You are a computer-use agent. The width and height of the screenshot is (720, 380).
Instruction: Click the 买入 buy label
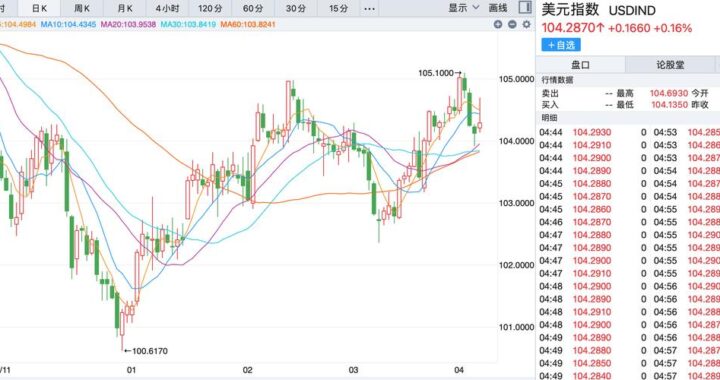(550, 105)
